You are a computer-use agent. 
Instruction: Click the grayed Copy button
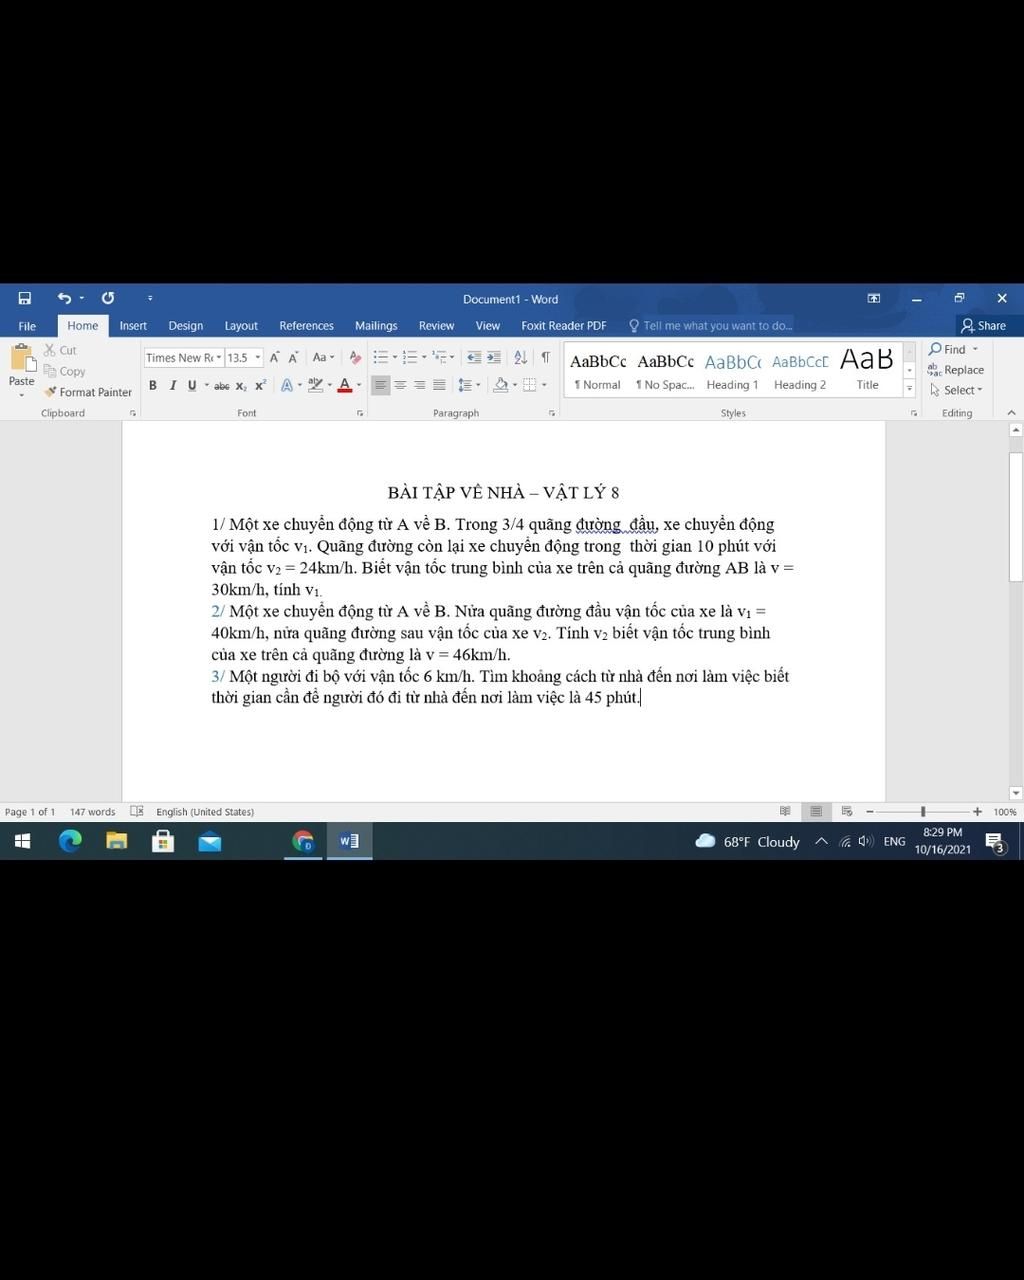click(65, 371)
